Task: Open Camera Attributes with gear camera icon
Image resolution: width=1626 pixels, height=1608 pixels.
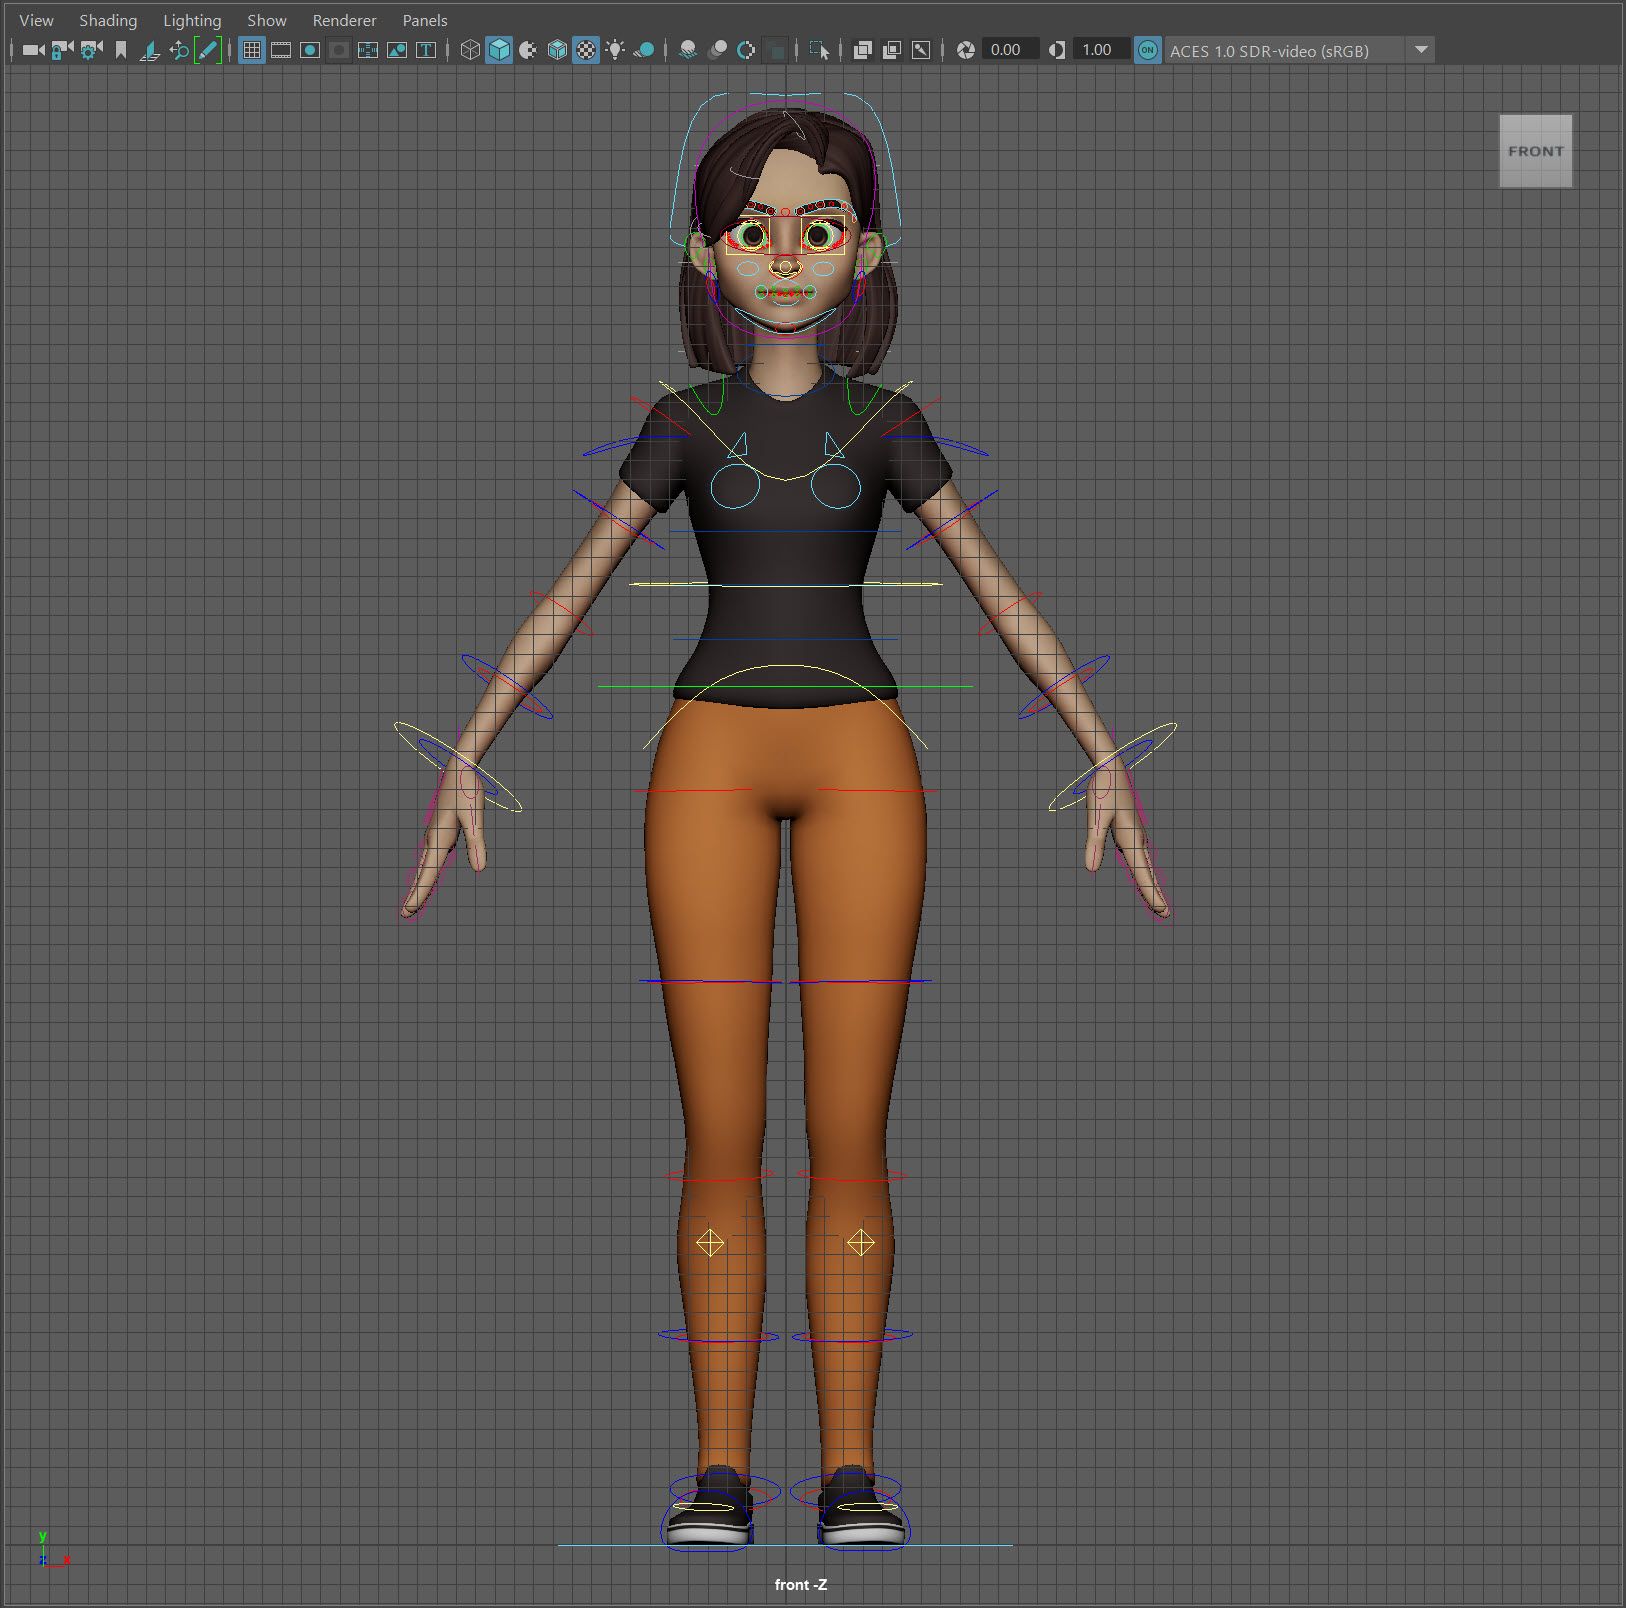Action: coord(91,50)
